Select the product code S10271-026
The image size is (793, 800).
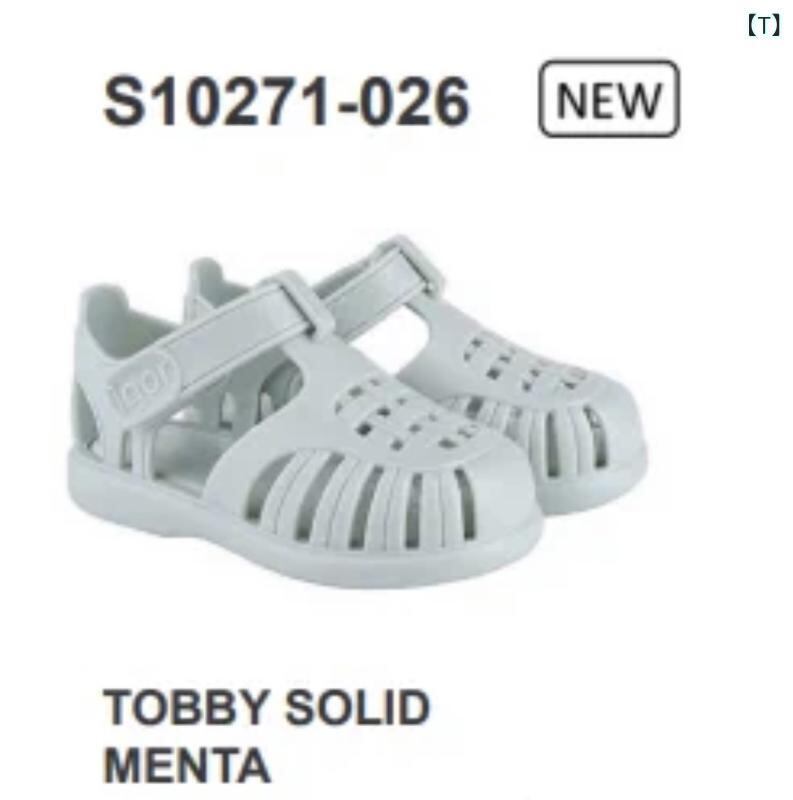click(x=286, y=102)
